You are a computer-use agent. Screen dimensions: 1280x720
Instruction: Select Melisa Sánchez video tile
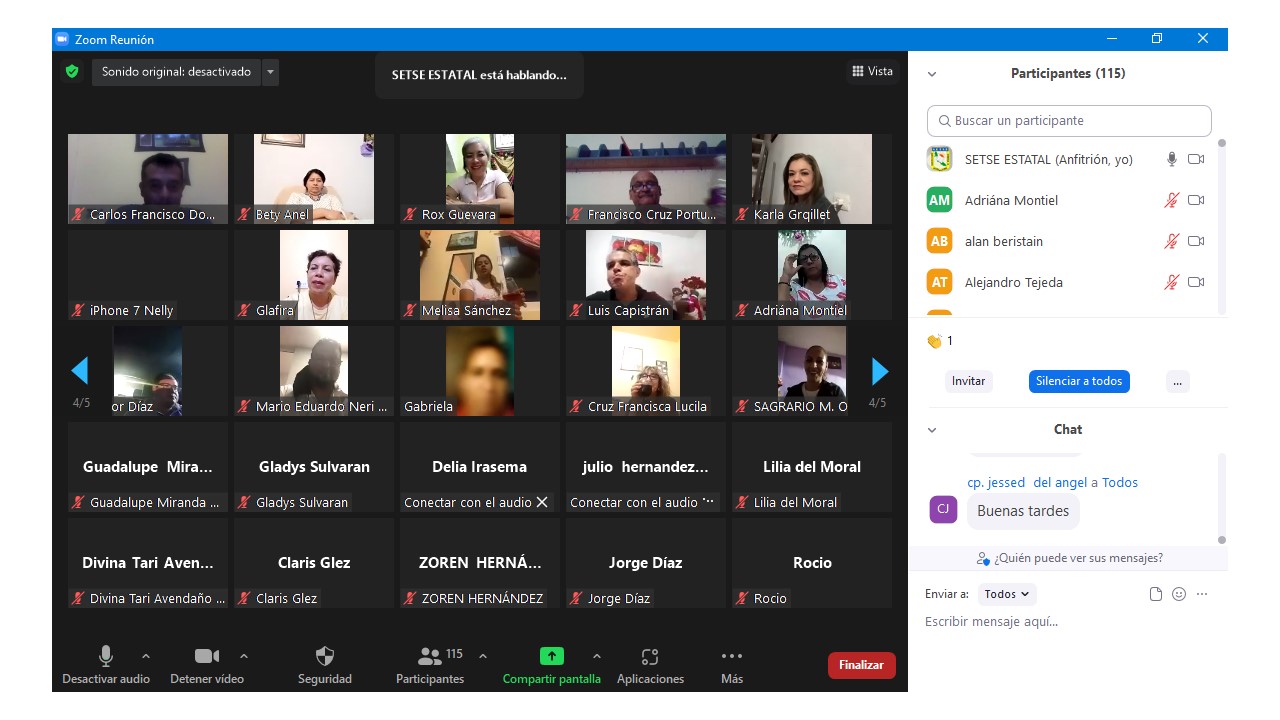coord(480,275)
